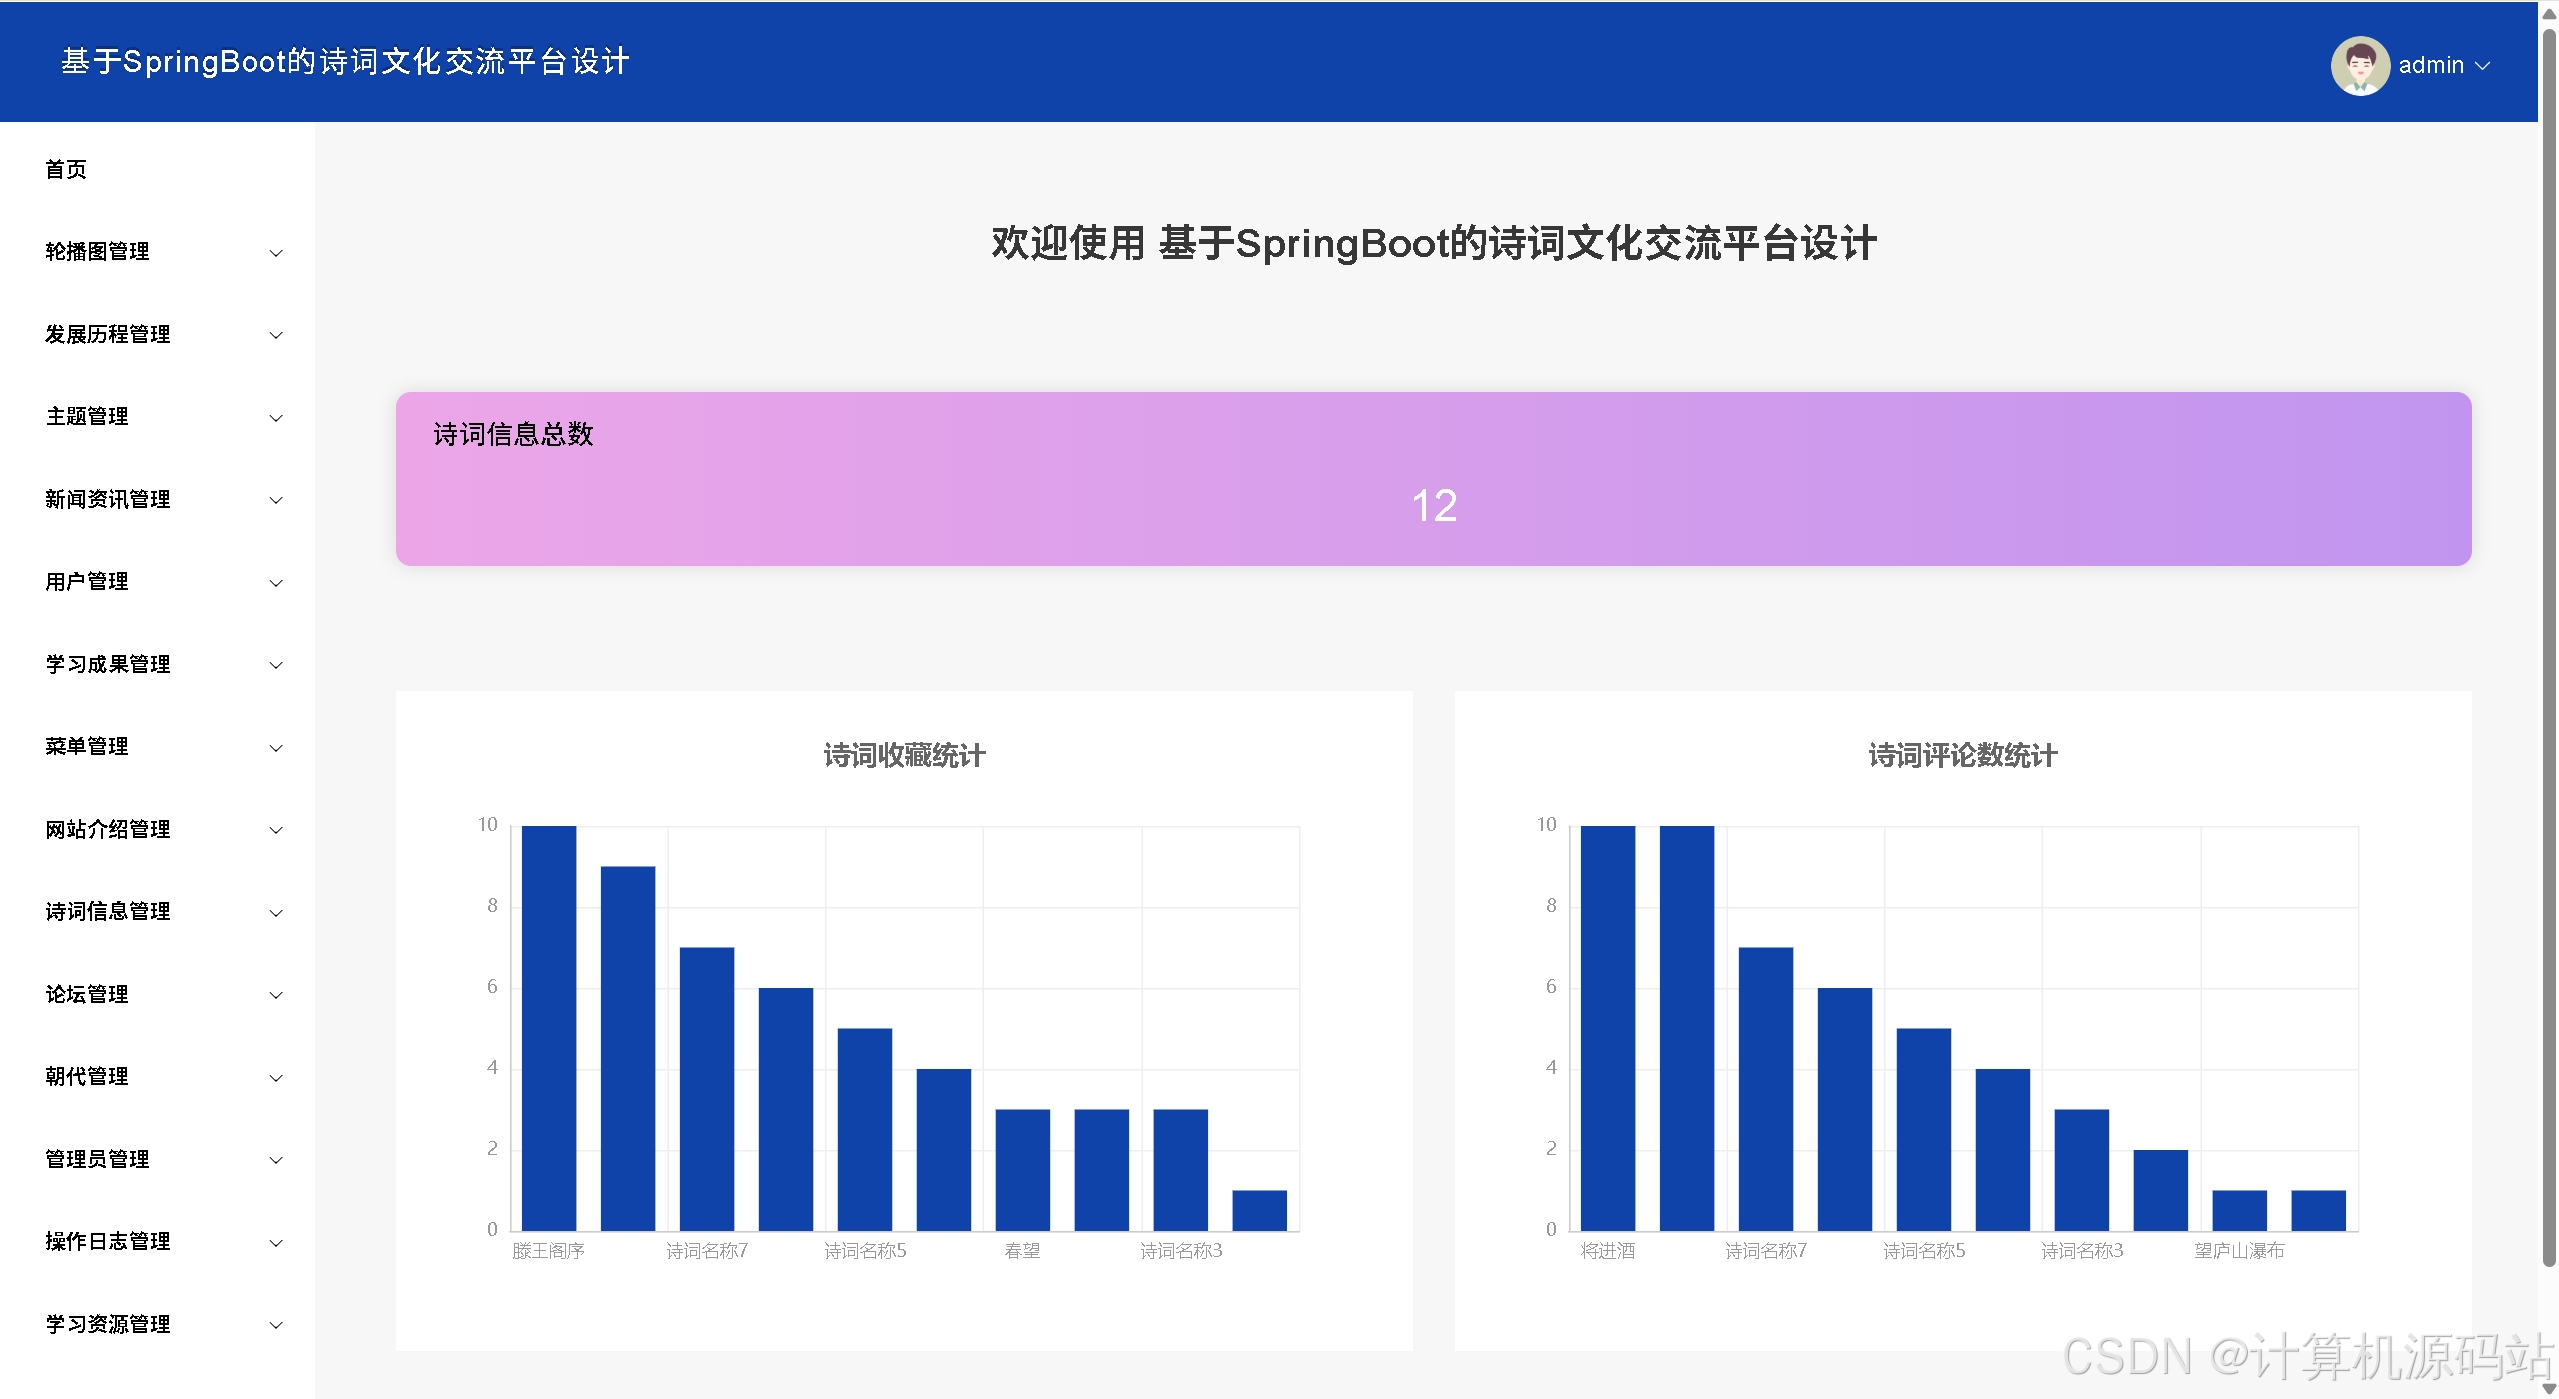
Task: Open the 操作日志管理 menu item
Action: (158, 1242)
